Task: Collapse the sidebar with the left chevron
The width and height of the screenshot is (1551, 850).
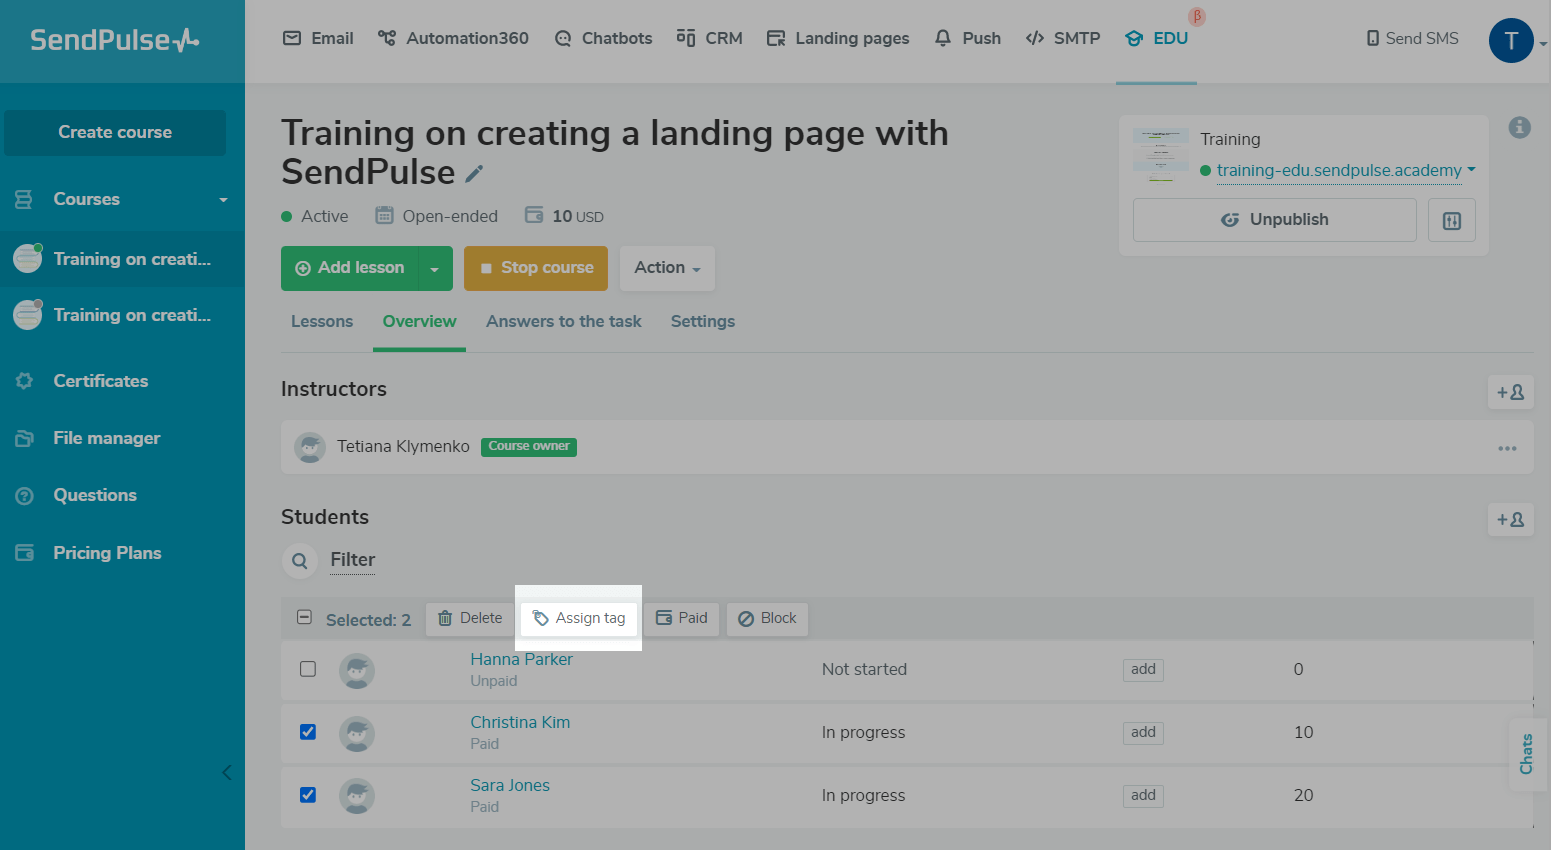Action: point(227,772)
